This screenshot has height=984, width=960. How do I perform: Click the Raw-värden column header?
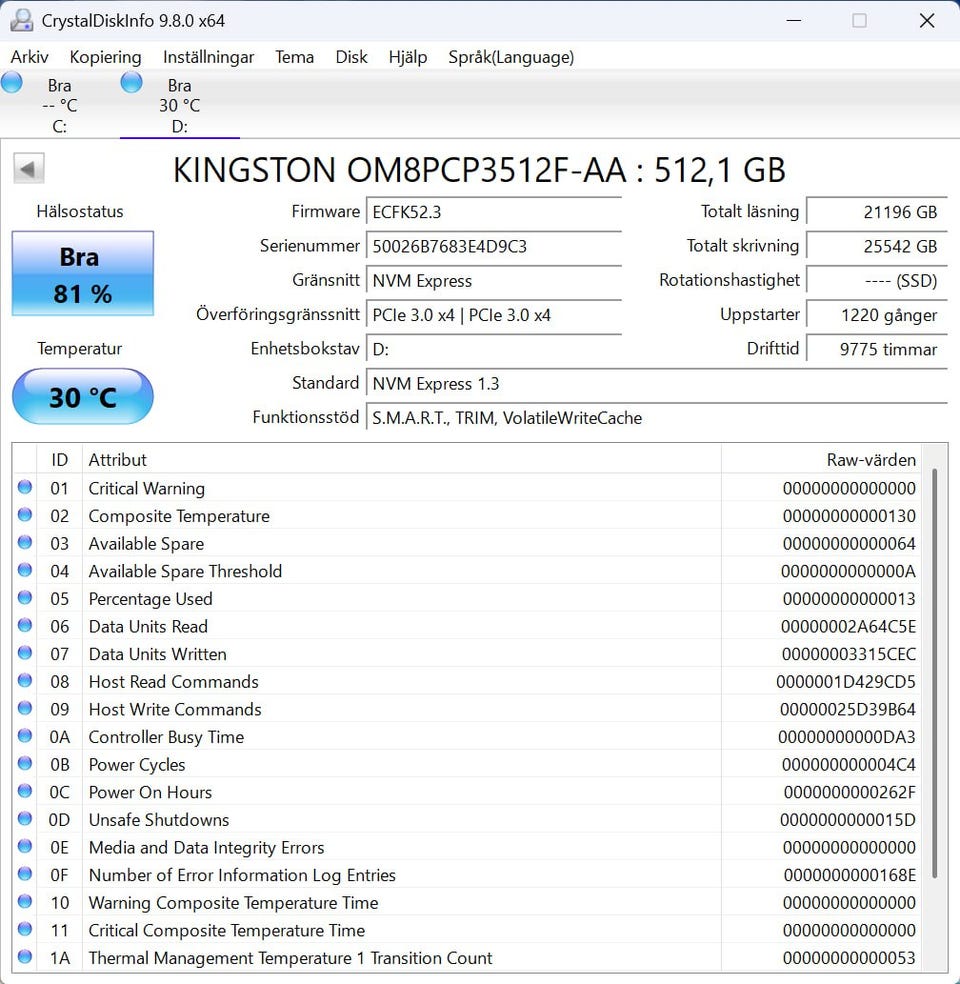[x=821, y=460]
